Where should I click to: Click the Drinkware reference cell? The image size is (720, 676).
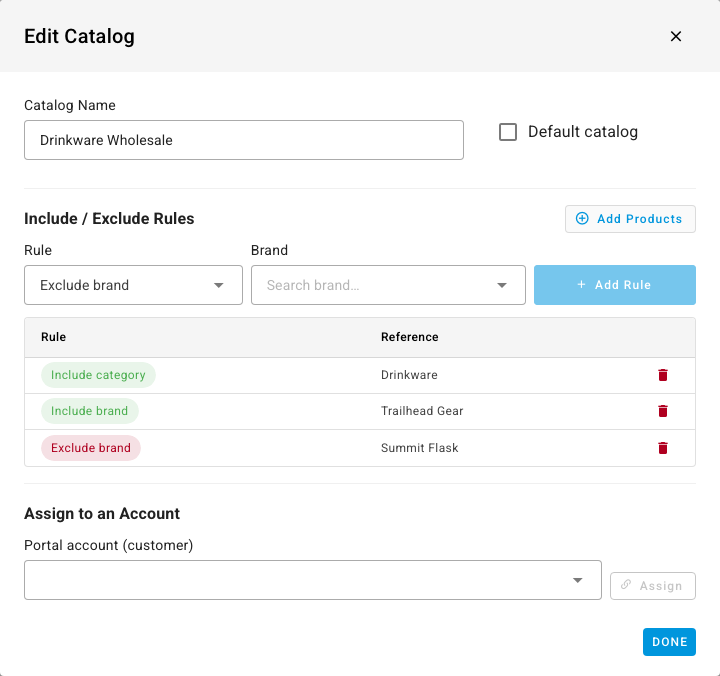pyautogui.click(x=409, y=375)
